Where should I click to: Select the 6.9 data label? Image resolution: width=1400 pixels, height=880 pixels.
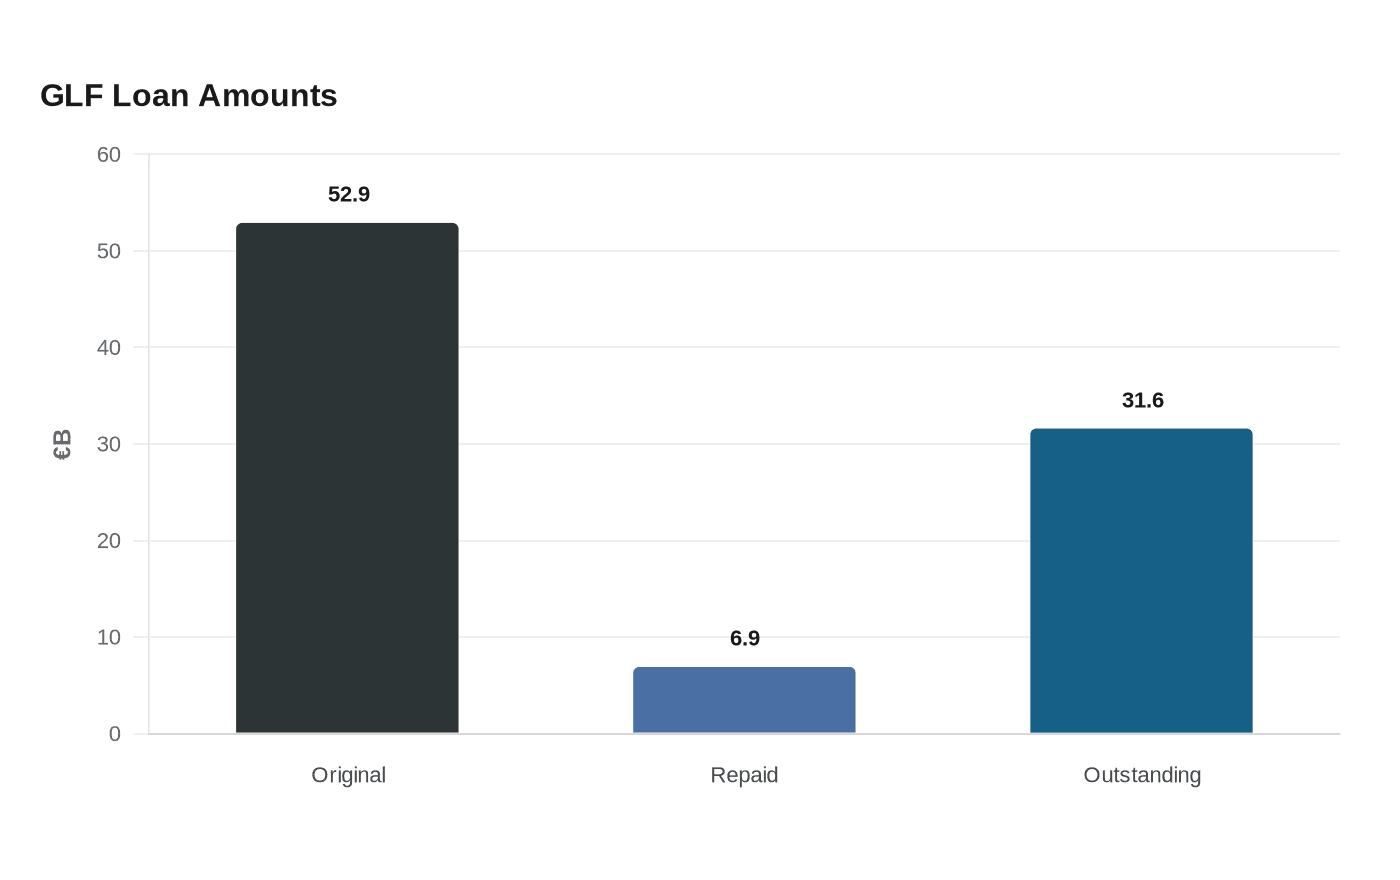coord(745,639)
